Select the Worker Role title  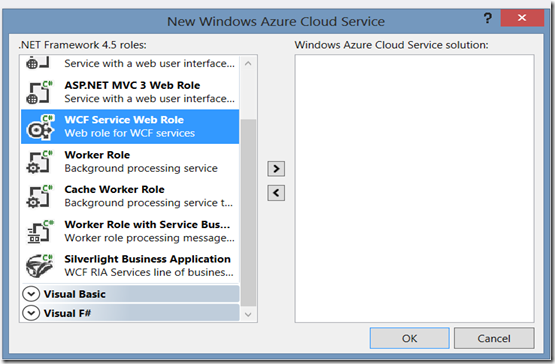click(x=97, y=155)
